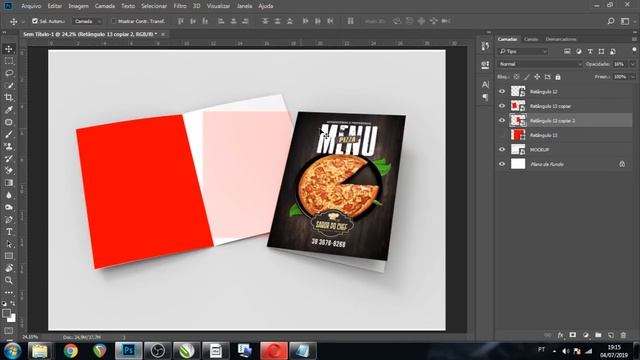The image size is (640, 360).
Task: Open the Camada auto-select dropdown
Action: [88, 21]
